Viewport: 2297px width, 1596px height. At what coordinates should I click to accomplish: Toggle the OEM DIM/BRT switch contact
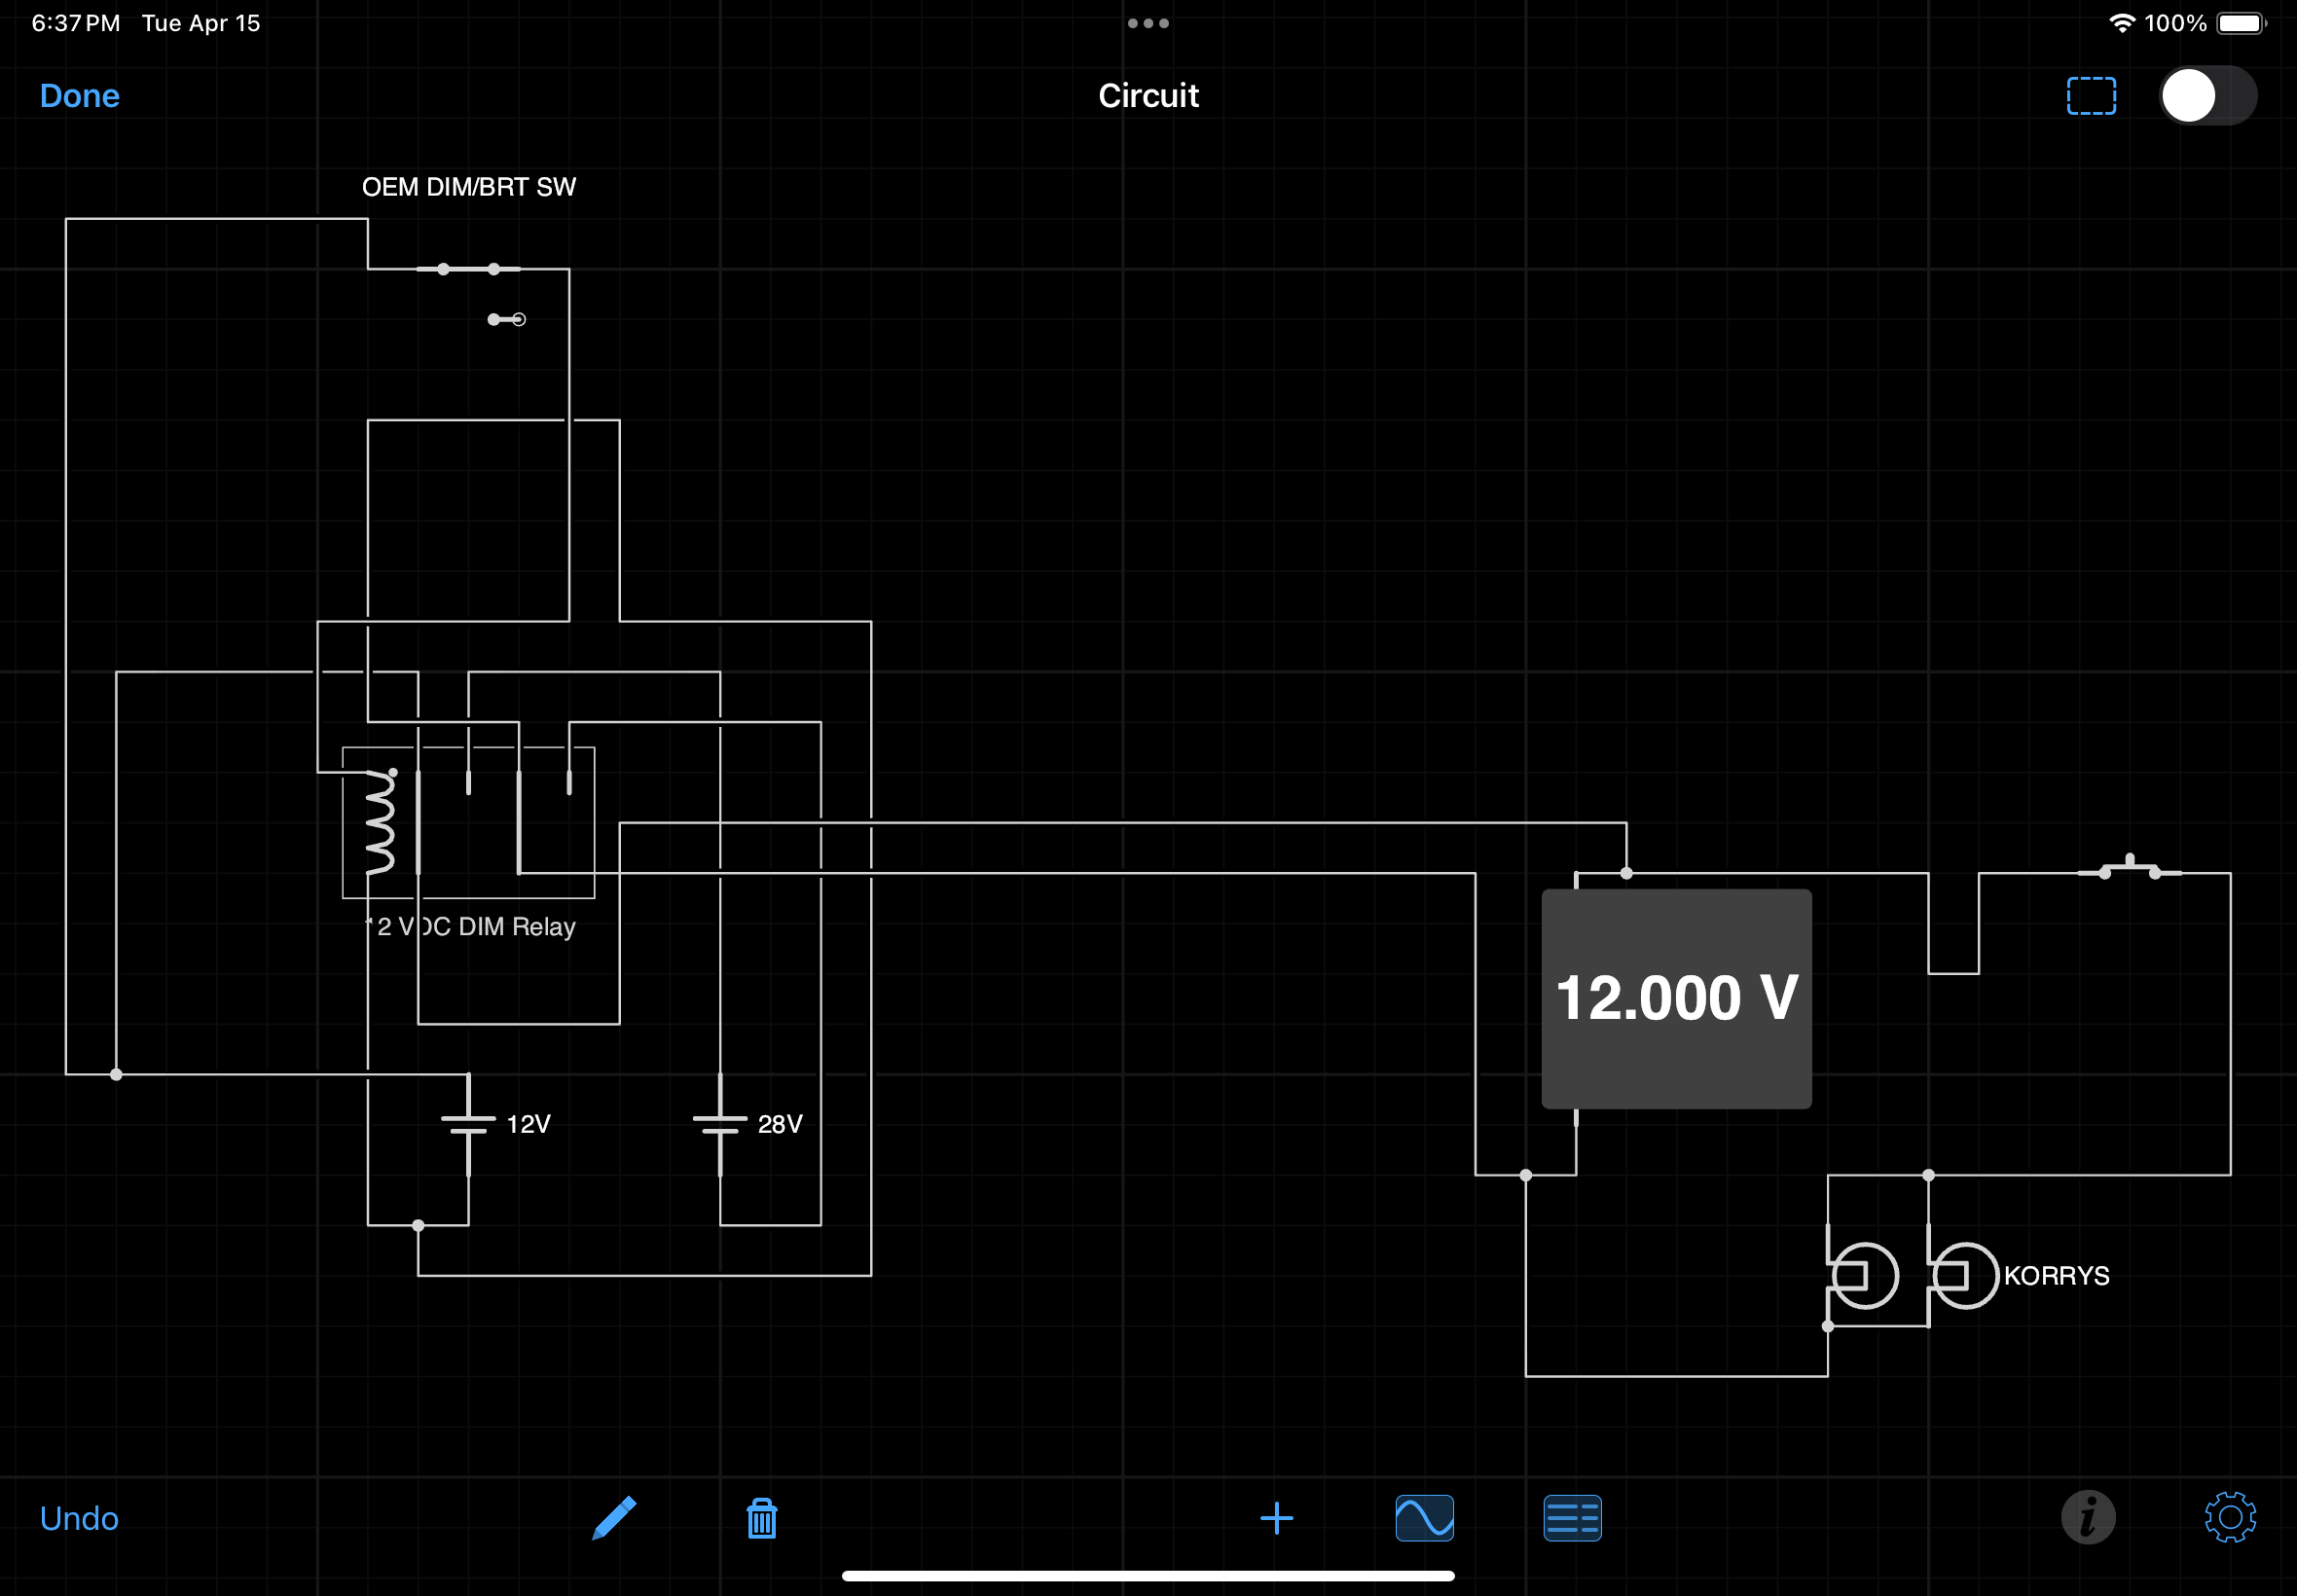469,269
